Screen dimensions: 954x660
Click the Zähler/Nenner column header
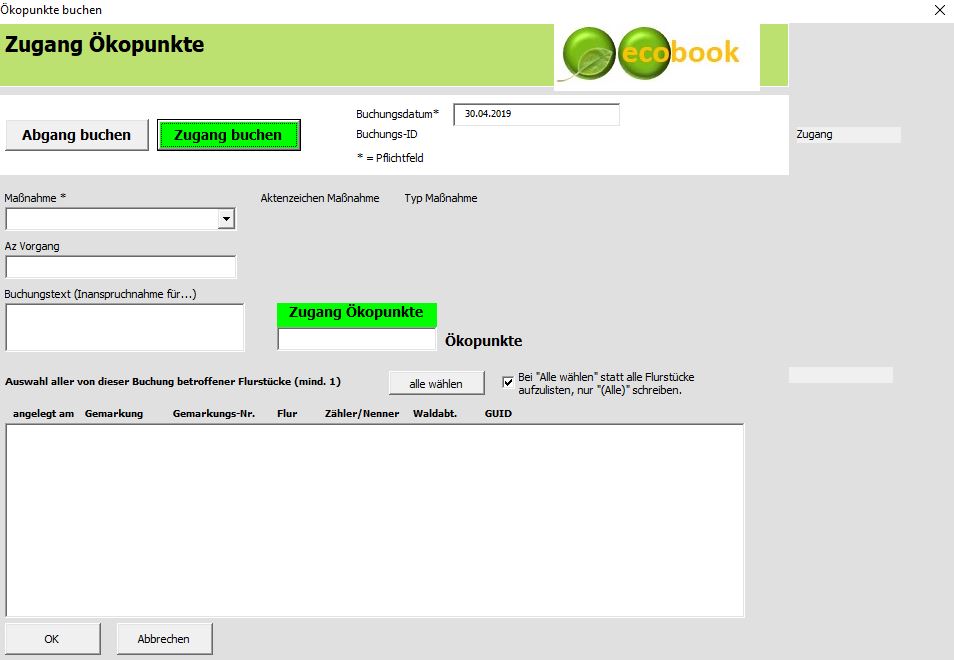[362, 413]
